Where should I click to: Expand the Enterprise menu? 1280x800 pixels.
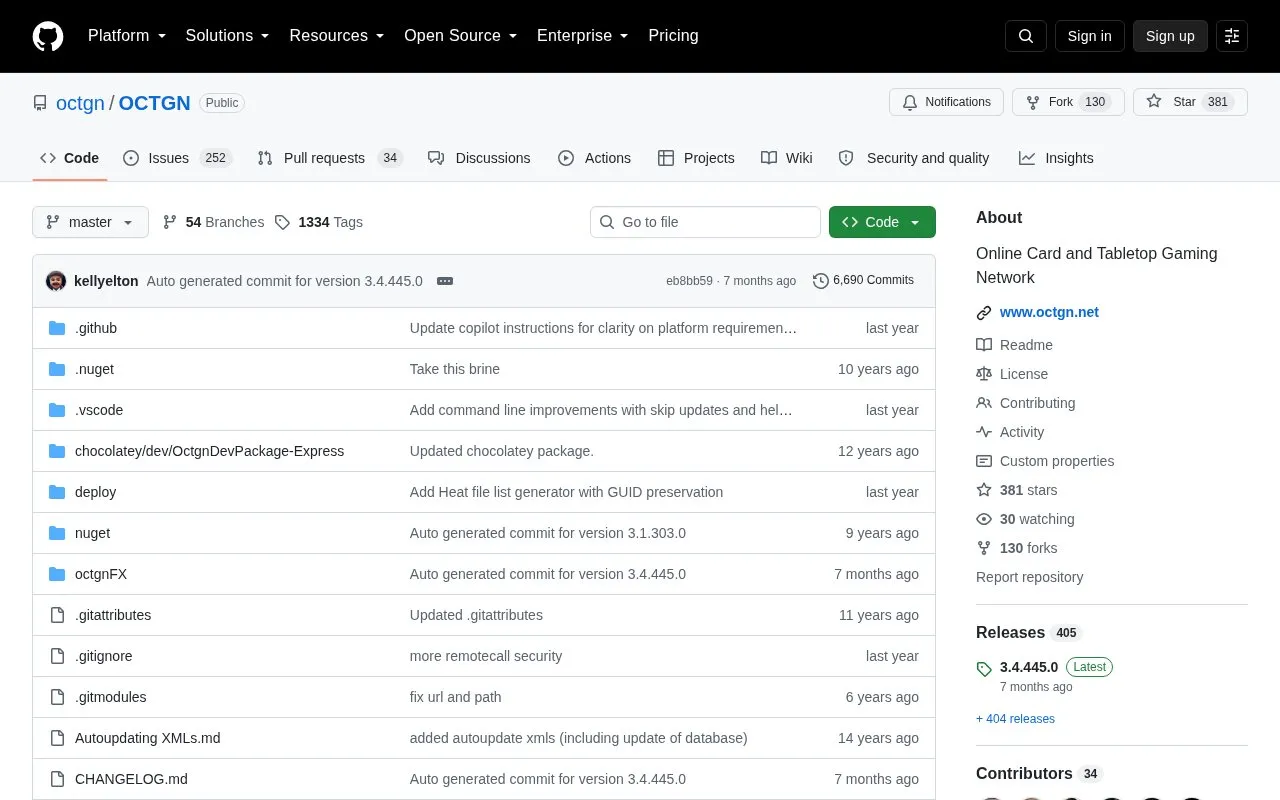click(x=583, y=36)
